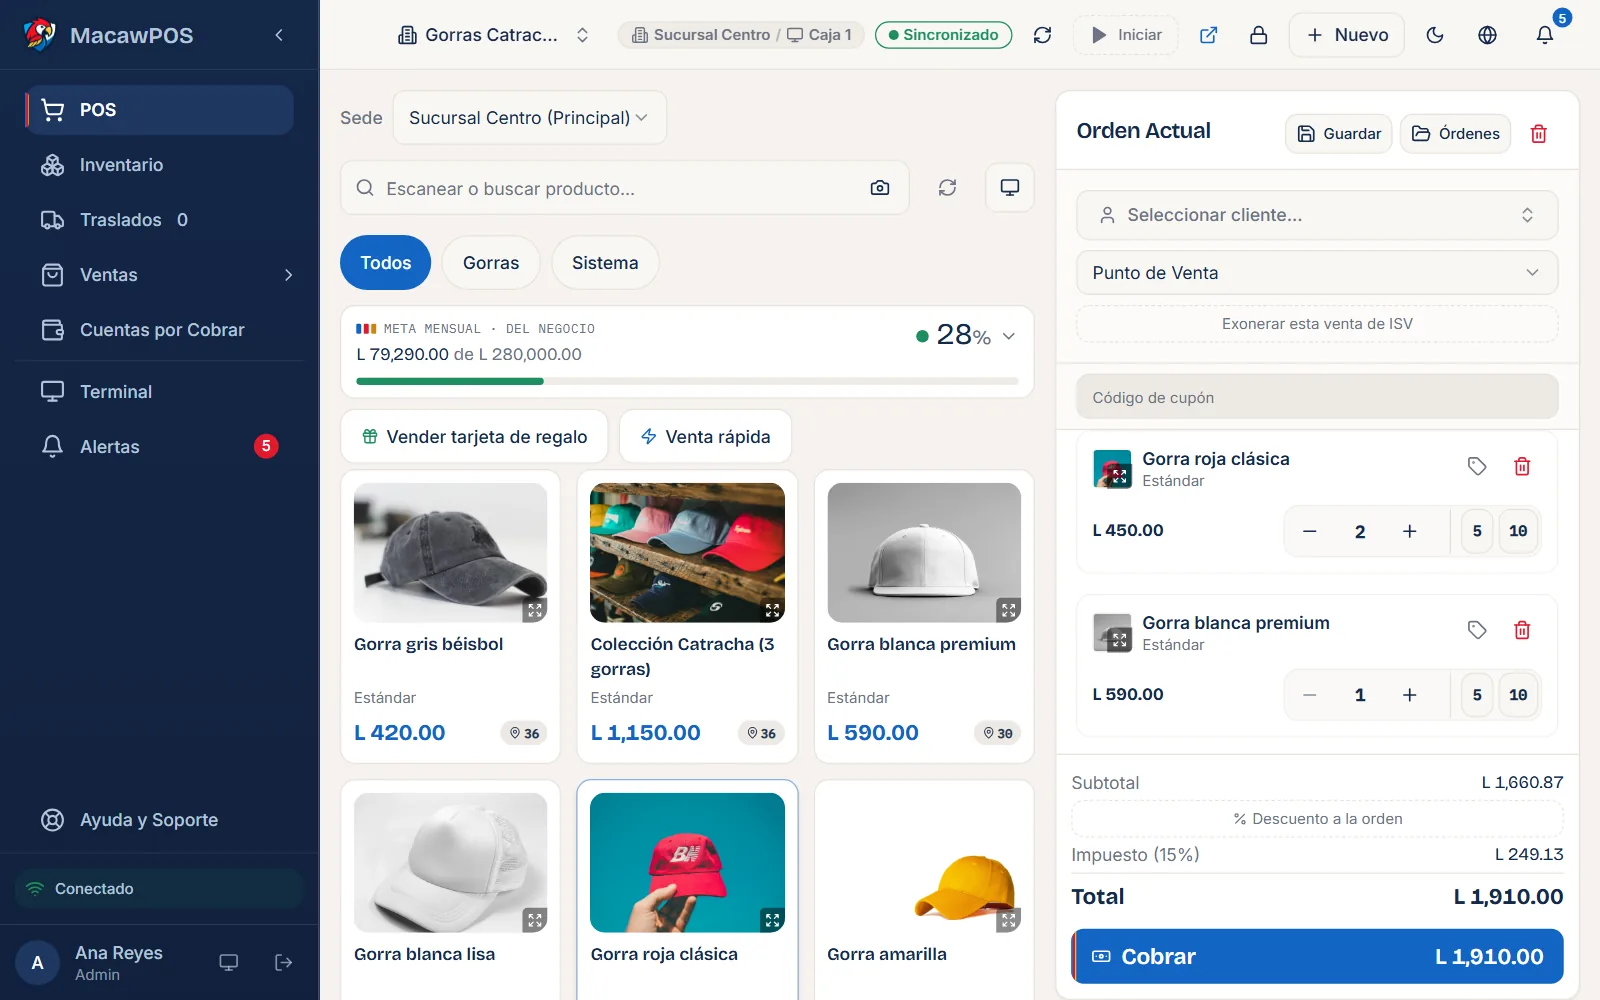Viewport: 1600px width, 1000px height.
Task: Open the language globe icon
Action: click(x=1487, y=35)
